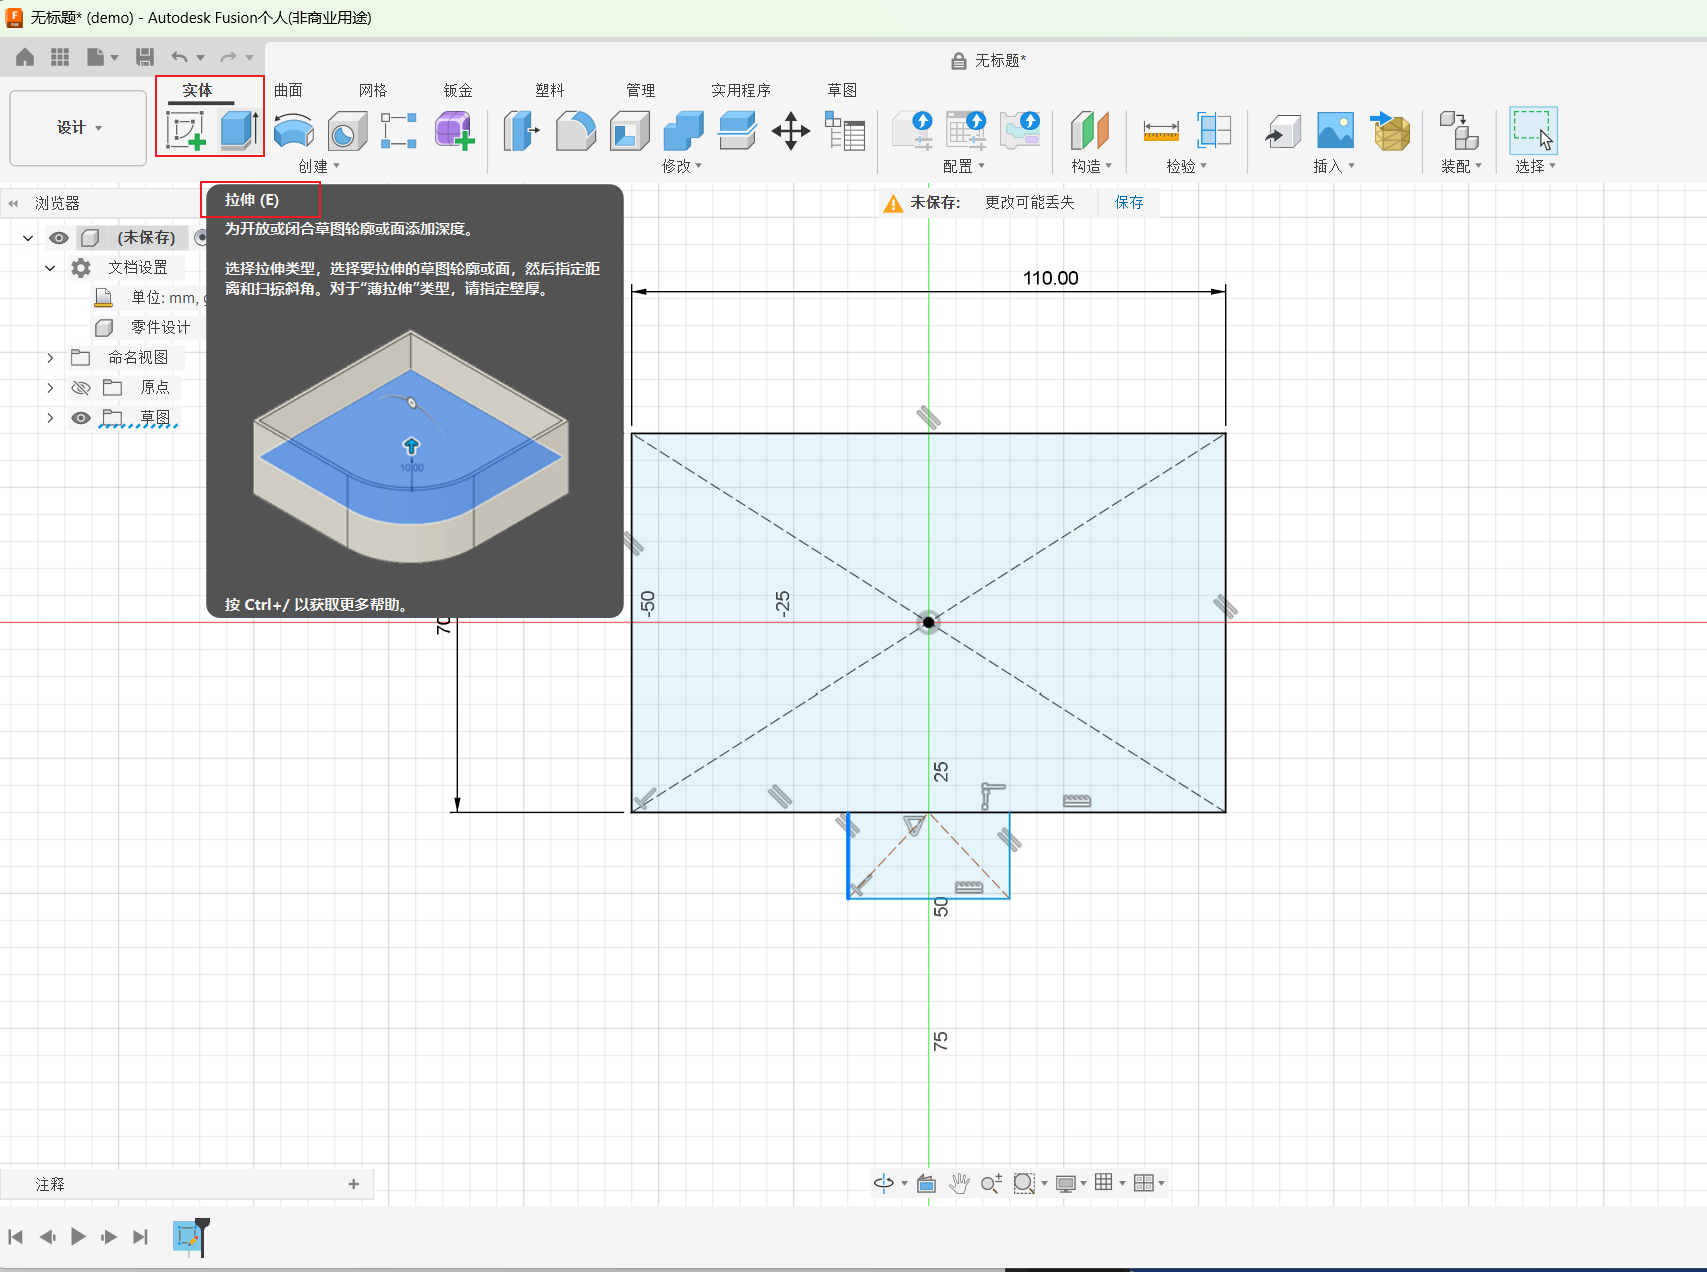This screenshot has height=1272, width=1707.
Task: Switch to the Plastic (塑料) tab
Action: point(550,90)
